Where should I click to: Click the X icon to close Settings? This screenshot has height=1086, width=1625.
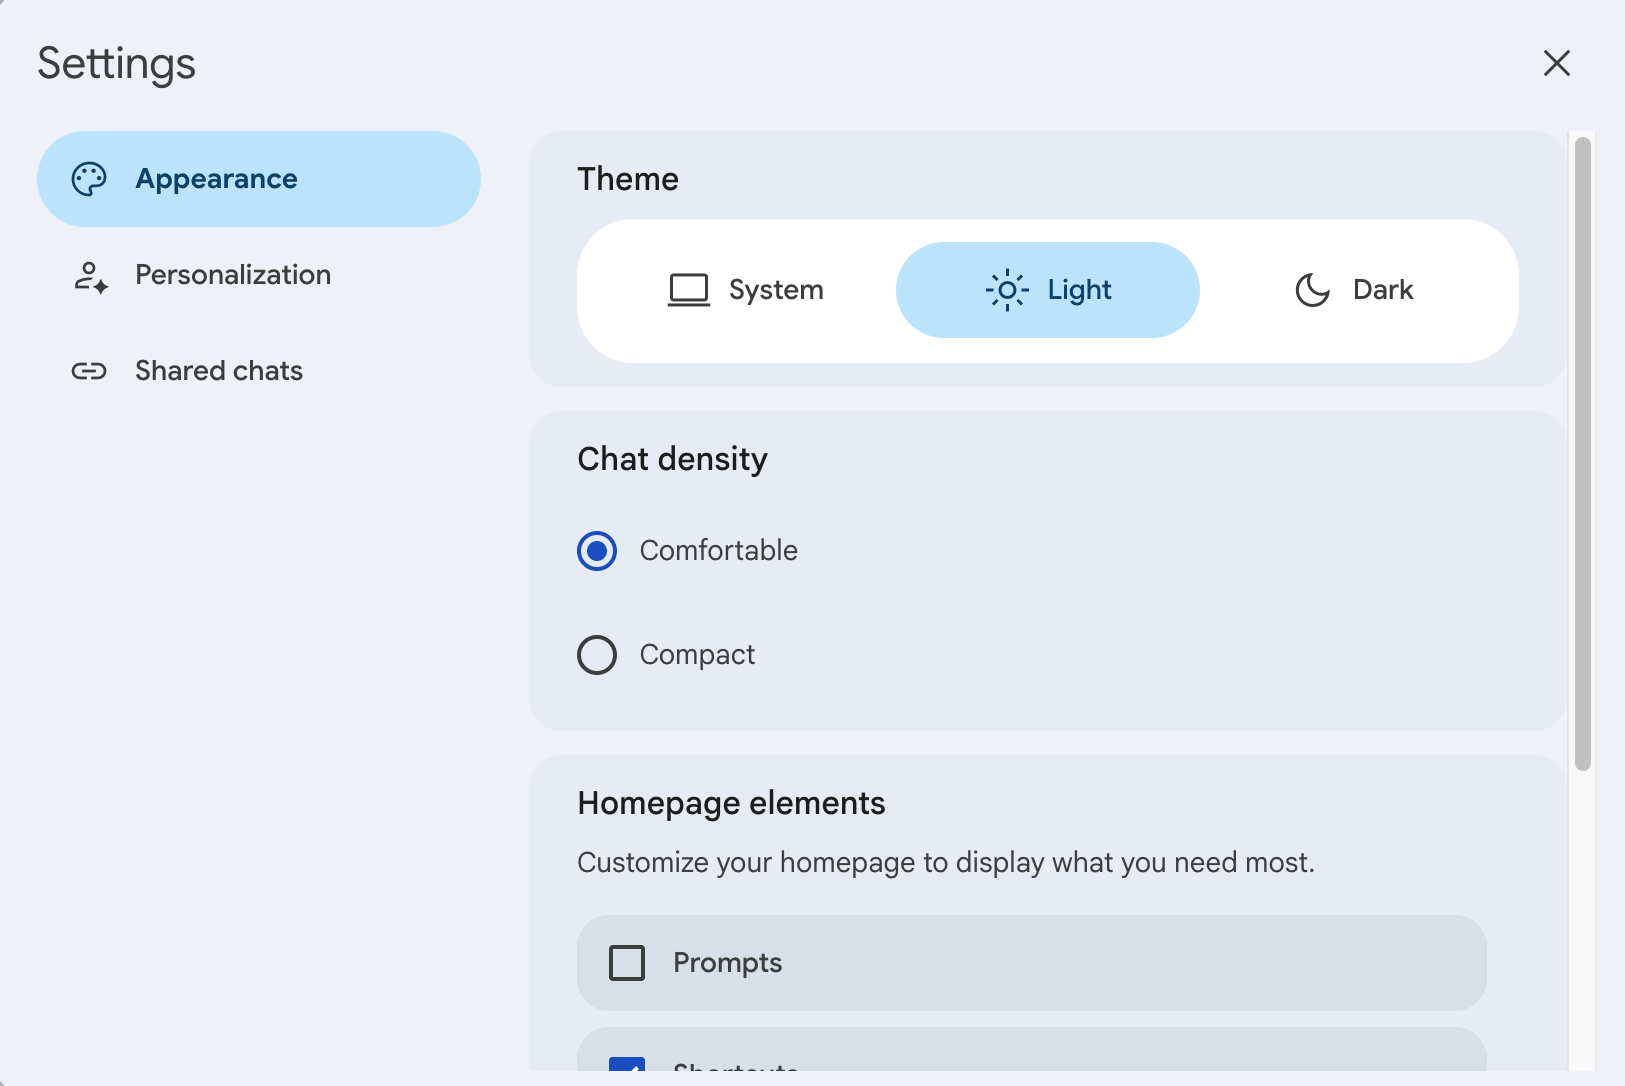click(1556, 63)
